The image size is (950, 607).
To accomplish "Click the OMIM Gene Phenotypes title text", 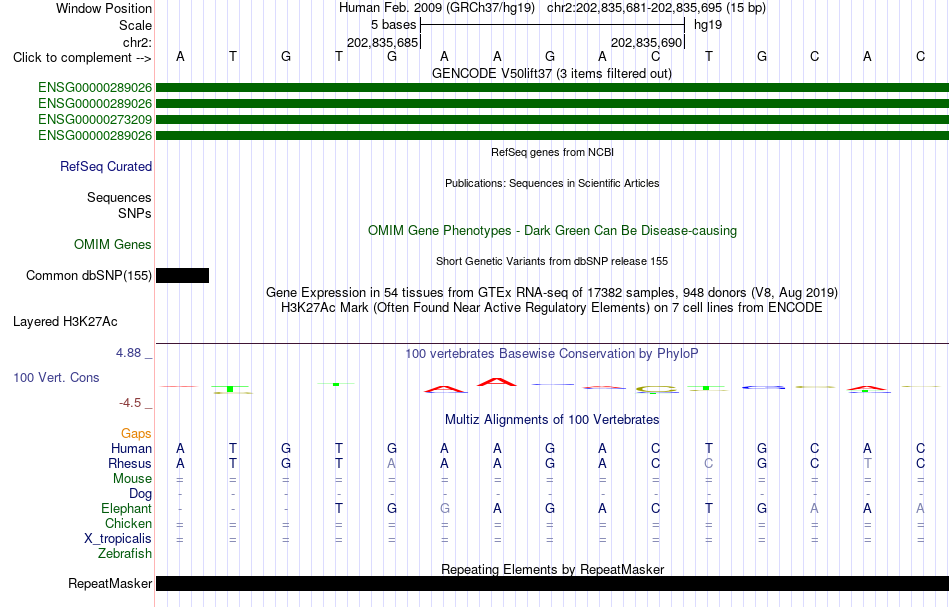I will pos(552,230).
